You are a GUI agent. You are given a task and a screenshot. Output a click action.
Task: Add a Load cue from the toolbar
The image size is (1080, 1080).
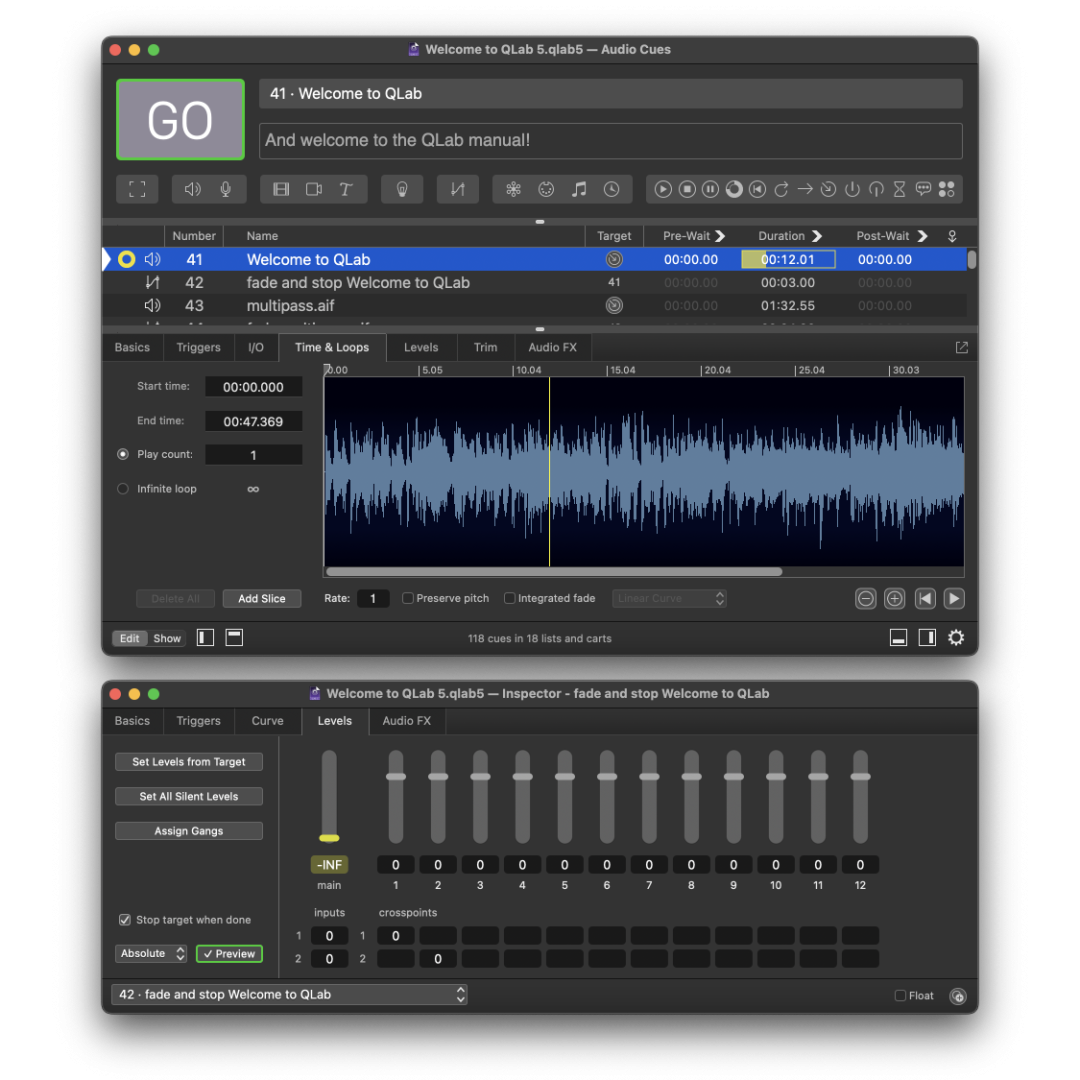734,189
